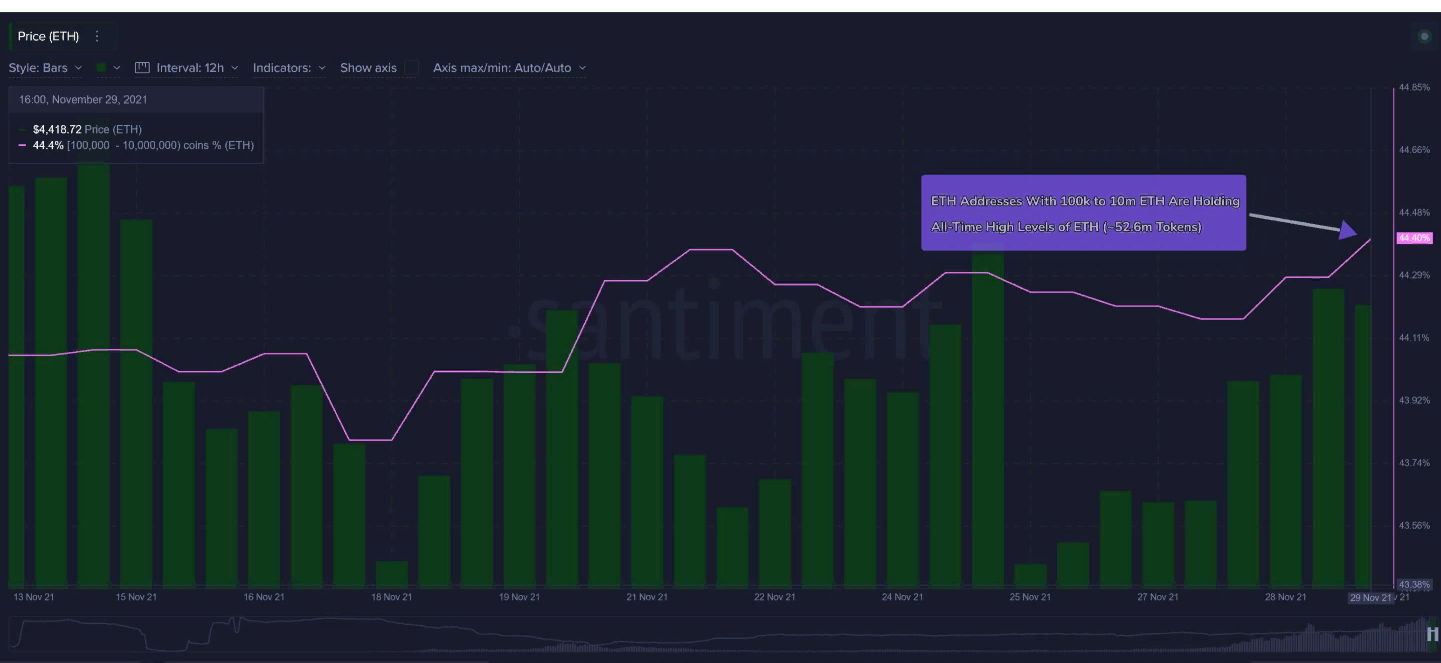This screenshot has width=1441, height=663.
Task: Click the circular indicator icon top right
Action: pyautogui.click(x=1424, y=37)
